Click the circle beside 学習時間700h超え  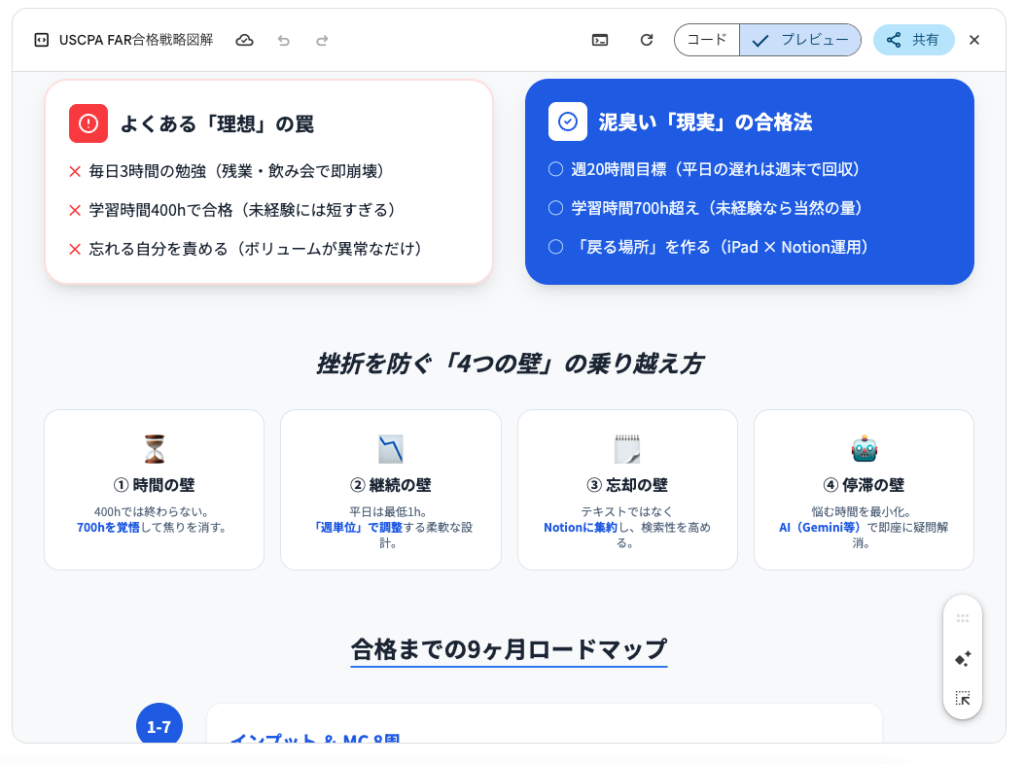556,208
